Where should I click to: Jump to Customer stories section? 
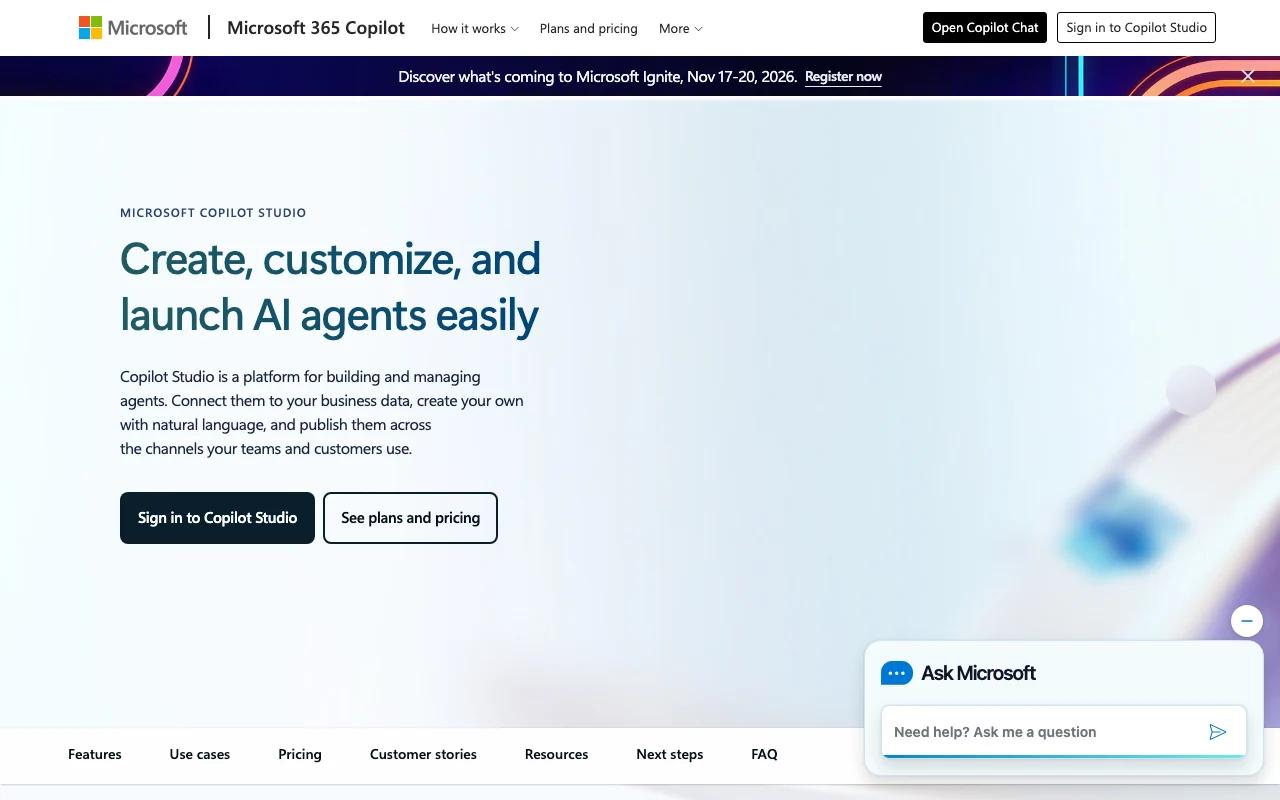coord(423,754)
